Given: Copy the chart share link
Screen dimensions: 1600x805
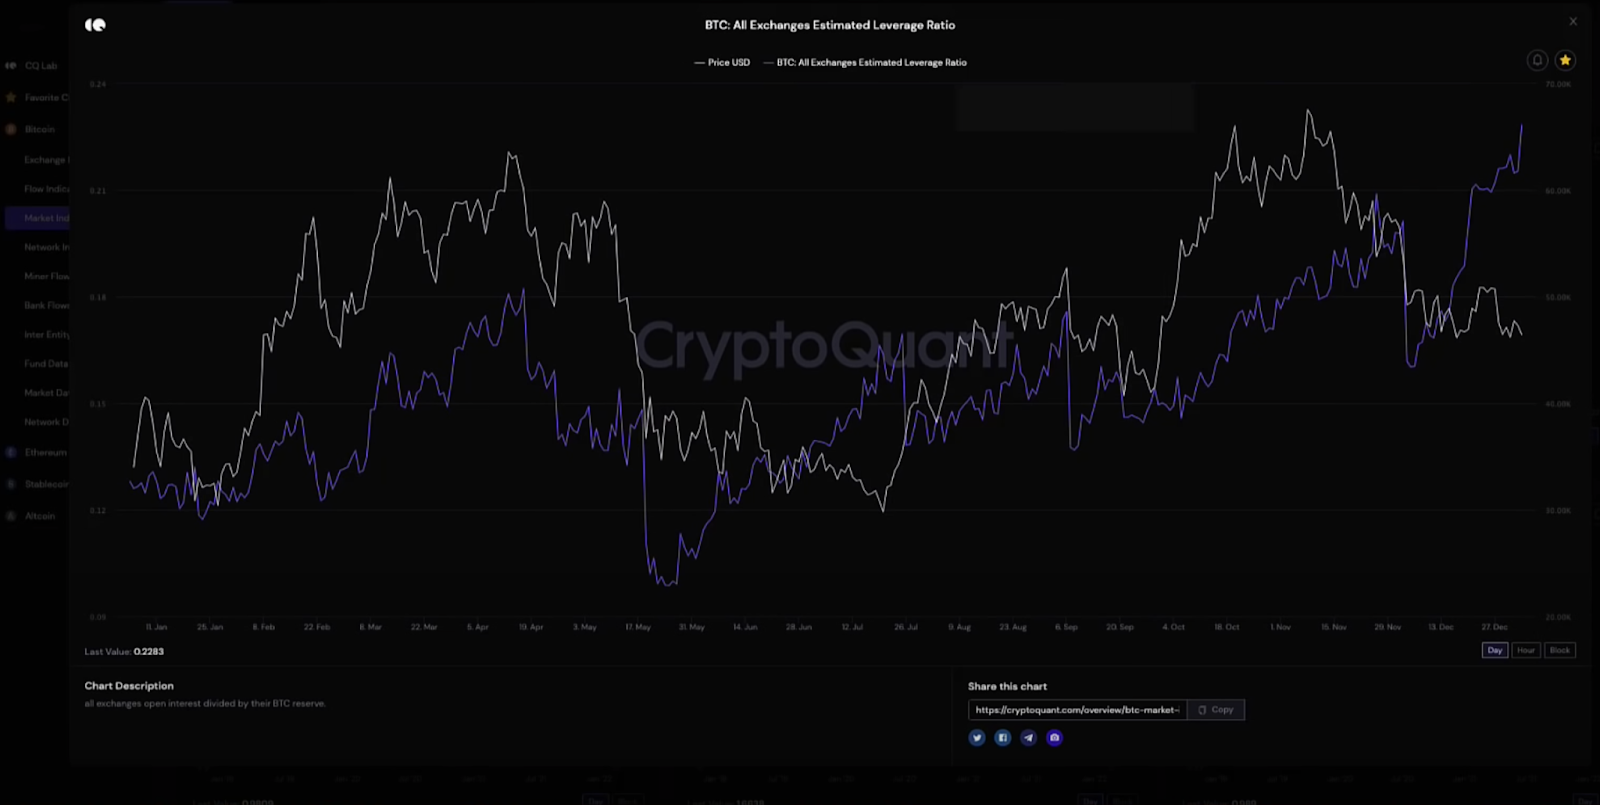Looking at the screenshot, I should (1216, 710).
